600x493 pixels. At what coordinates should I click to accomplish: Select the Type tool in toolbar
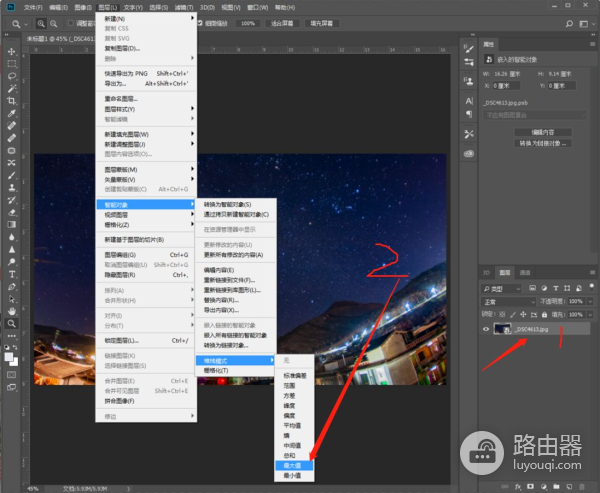pyautogui.click(x=11, y=273)
